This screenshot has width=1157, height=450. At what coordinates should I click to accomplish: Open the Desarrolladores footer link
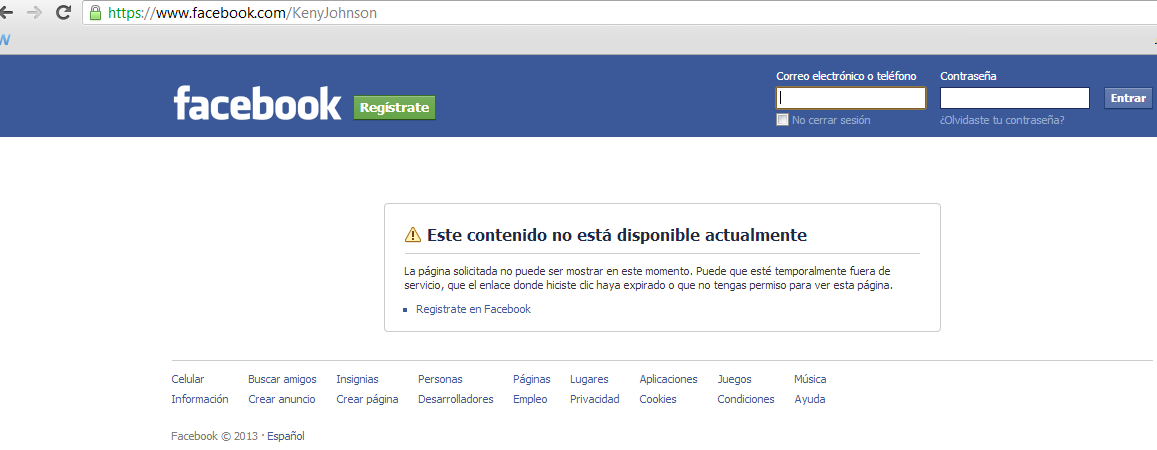pos(455,399)
